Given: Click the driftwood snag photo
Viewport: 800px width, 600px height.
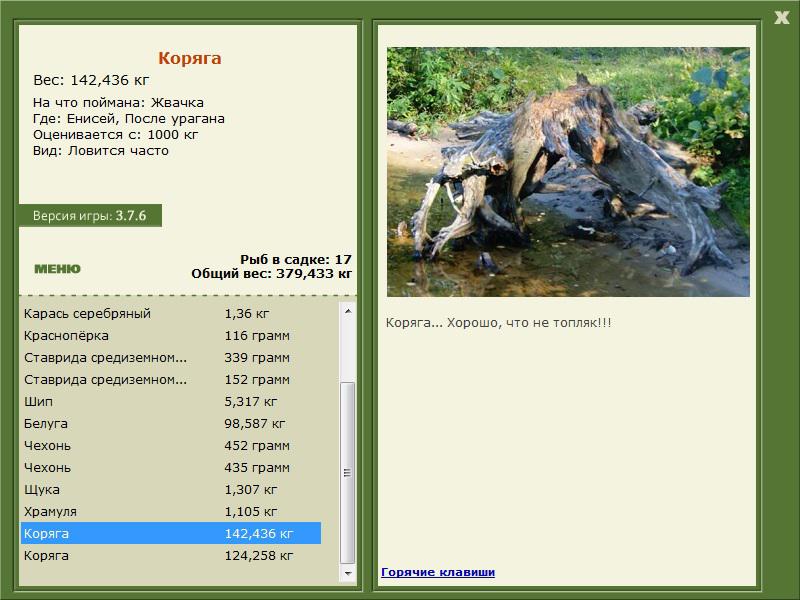Looking at the screenshot, I should click(x=568, y=172).
